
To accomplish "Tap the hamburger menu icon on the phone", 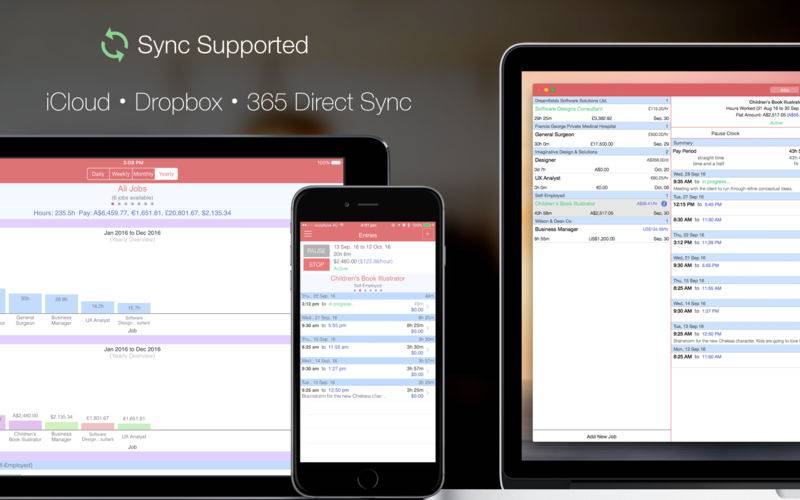I will pos(308,233).
